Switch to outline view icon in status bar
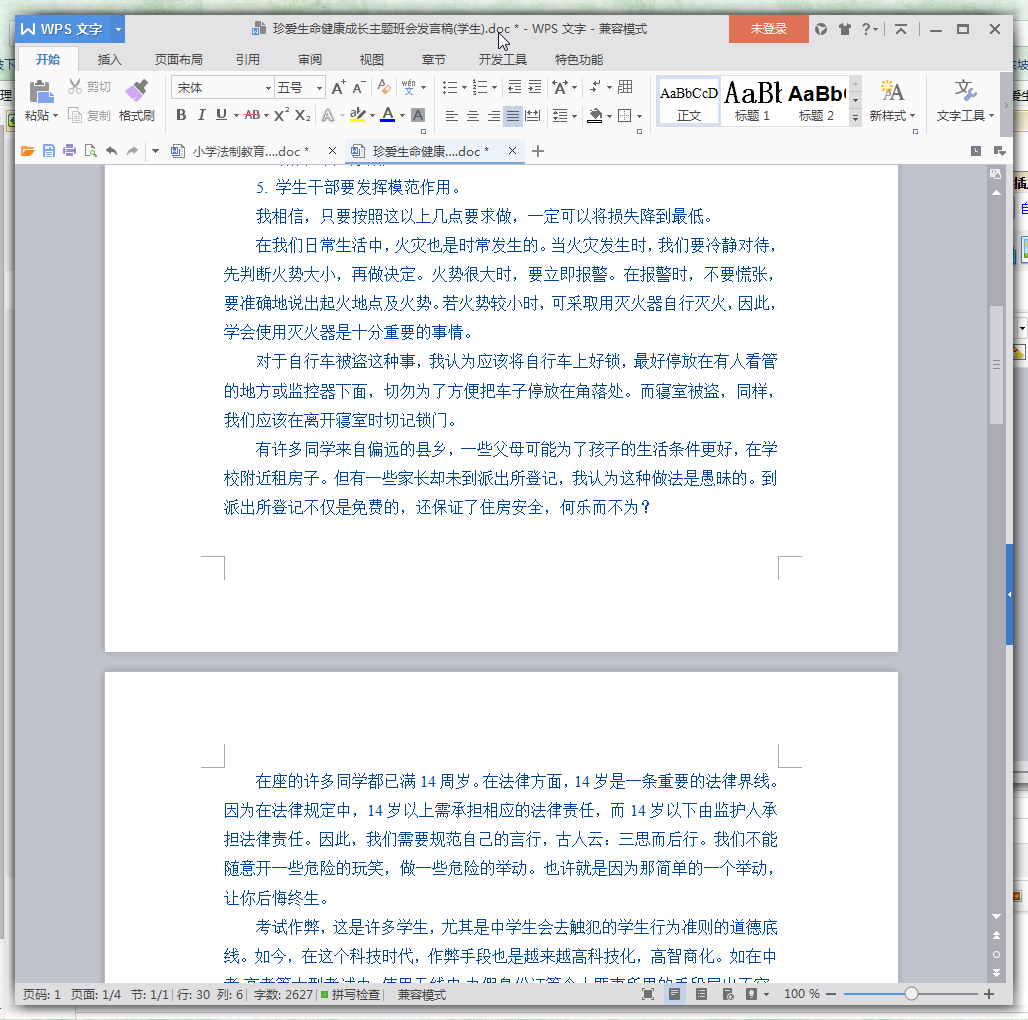 point(701,994)
